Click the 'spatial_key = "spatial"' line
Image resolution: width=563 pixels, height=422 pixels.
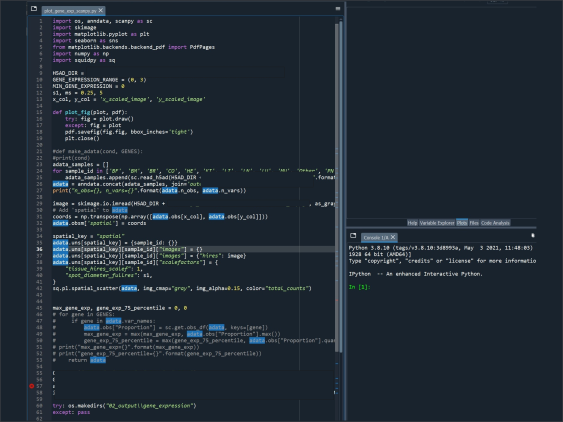pyautogui.click(x=89, y=236)
